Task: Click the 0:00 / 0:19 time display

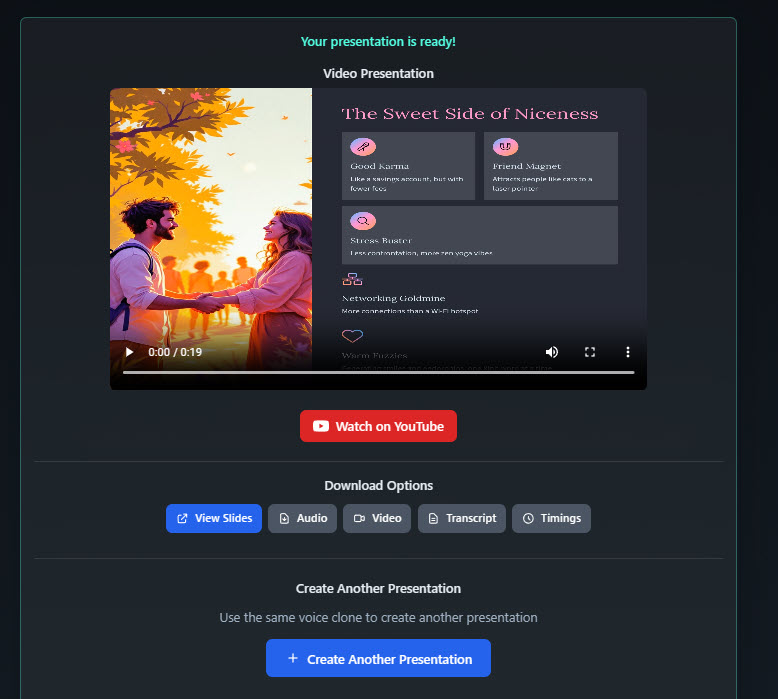Action: (175, 352)
